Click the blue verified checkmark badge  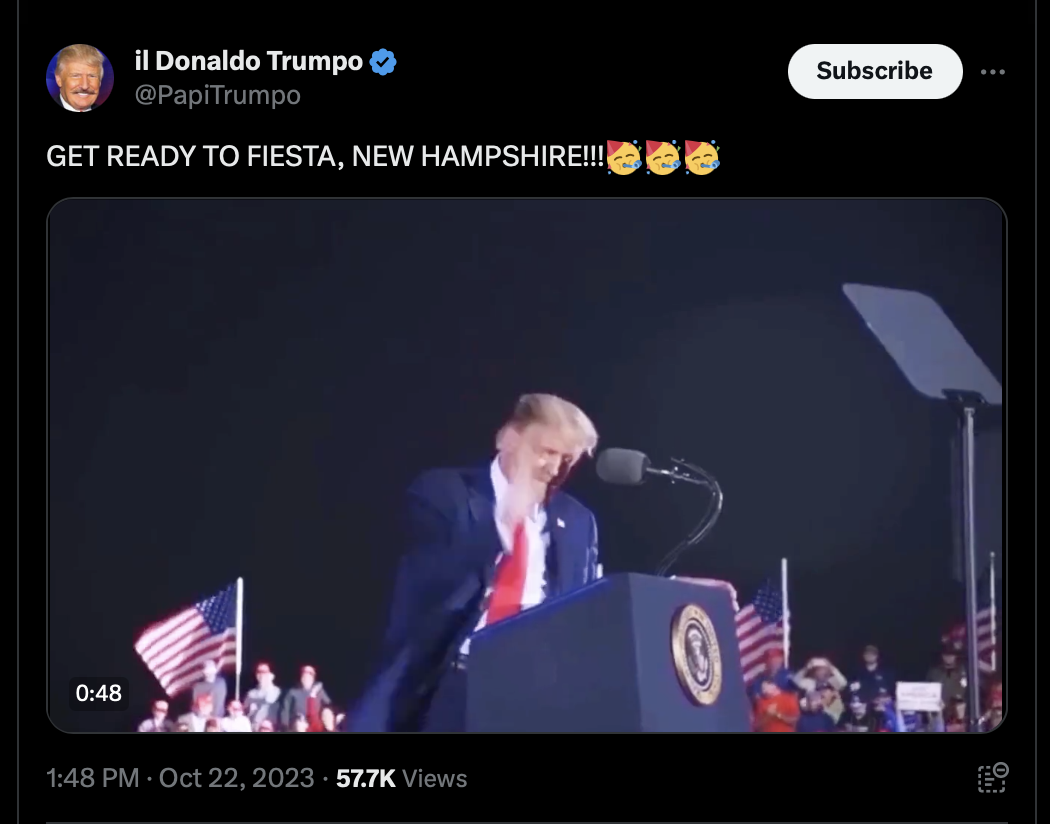click(383, 62)
